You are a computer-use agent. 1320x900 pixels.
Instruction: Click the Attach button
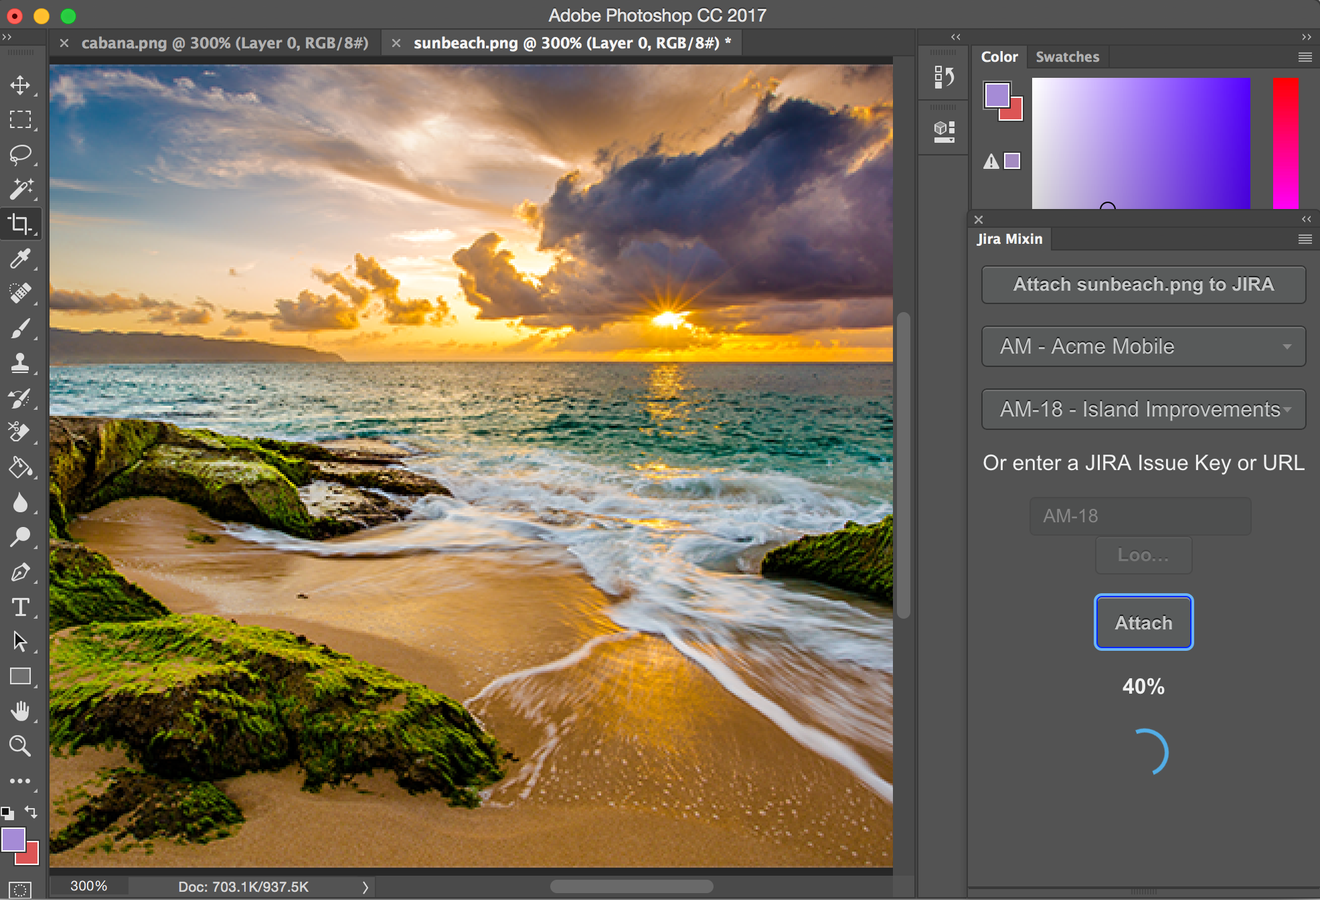coord(1144,623)
